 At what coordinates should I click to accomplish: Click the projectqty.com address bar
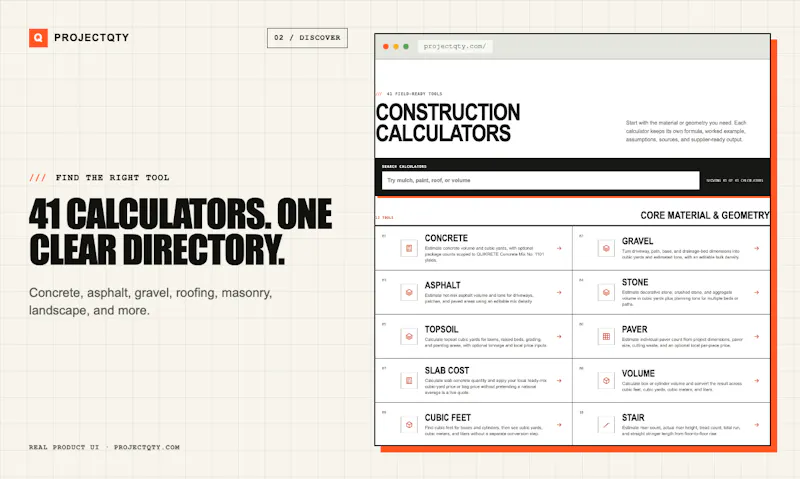coord(455,46)
